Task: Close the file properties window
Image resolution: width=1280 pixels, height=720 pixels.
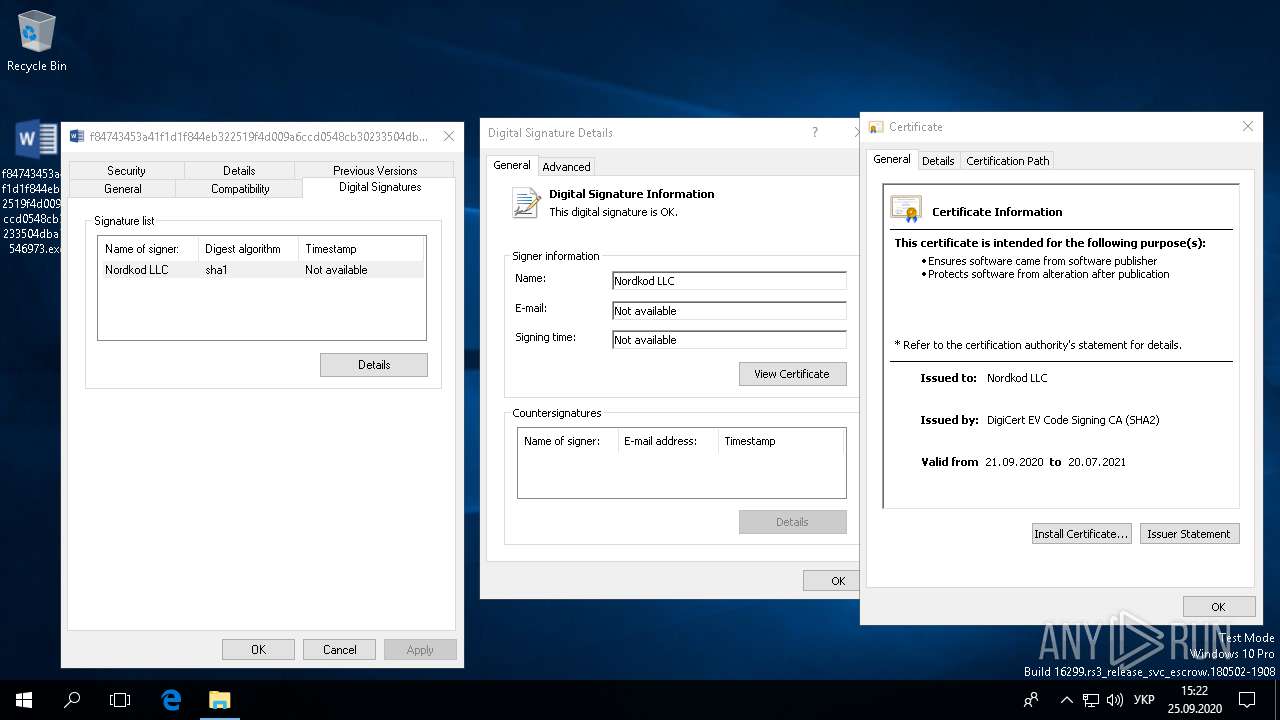Action: 449,136
